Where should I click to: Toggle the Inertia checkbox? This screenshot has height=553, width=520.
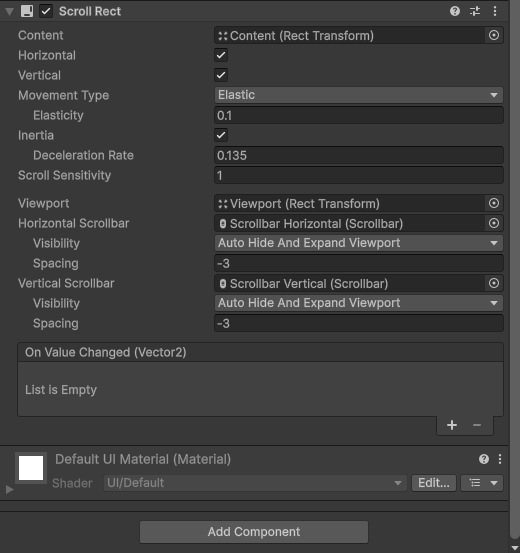pyautogui.click(x=221, y=135)
